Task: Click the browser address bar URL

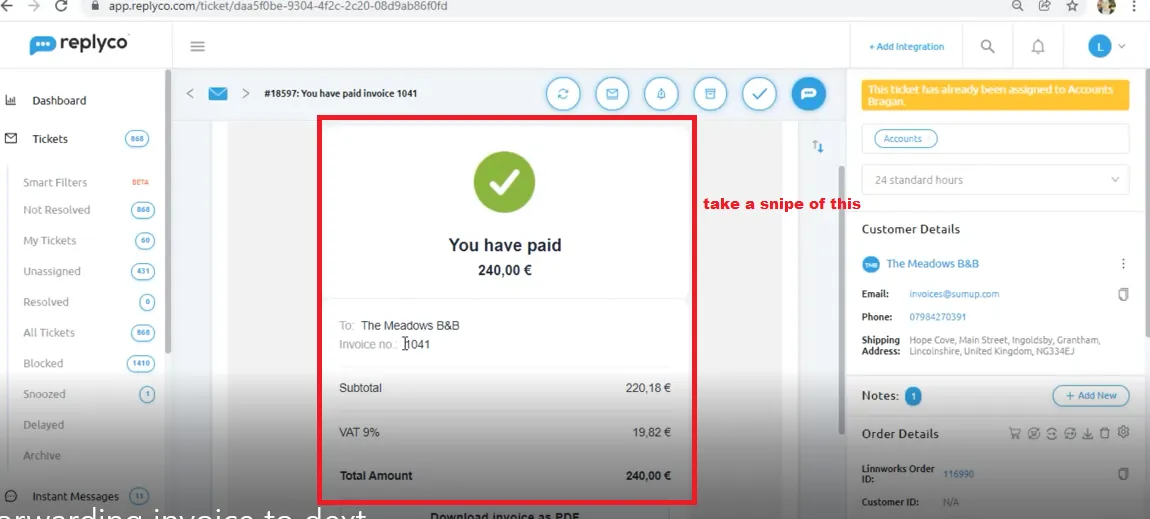Action: pyautogui.click(x=278, y=6)
